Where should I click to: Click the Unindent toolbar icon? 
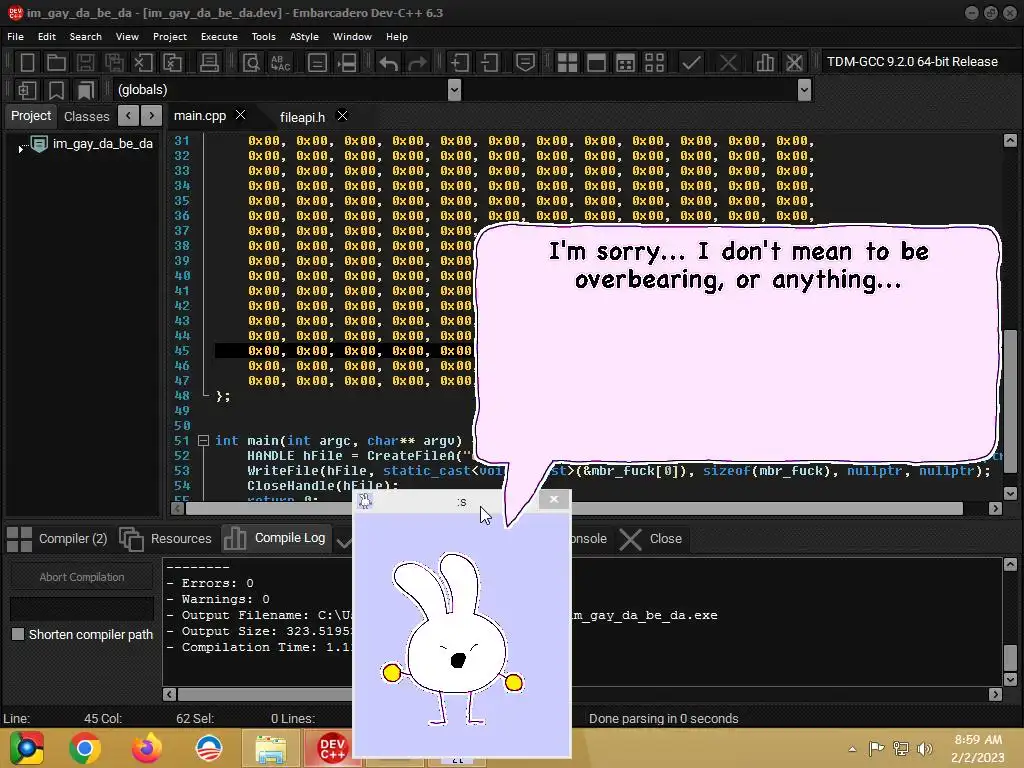pos(489,63)
